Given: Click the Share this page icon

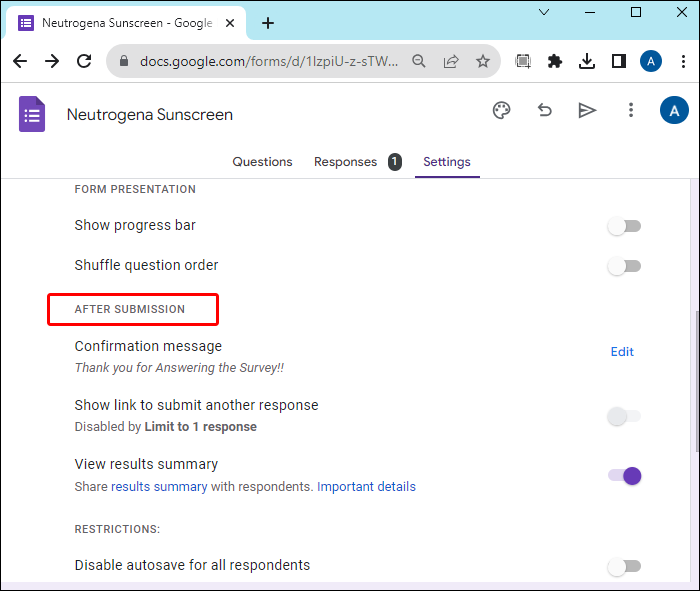Looking at the screenshot, I should pos(451,61).
